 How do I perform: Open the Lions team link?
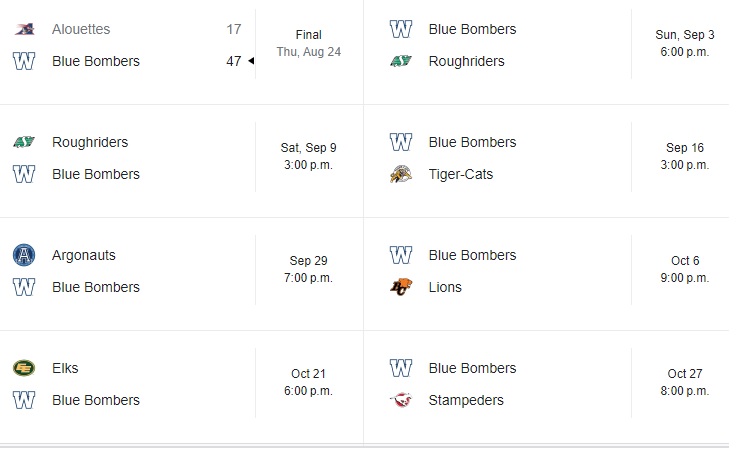445,288
